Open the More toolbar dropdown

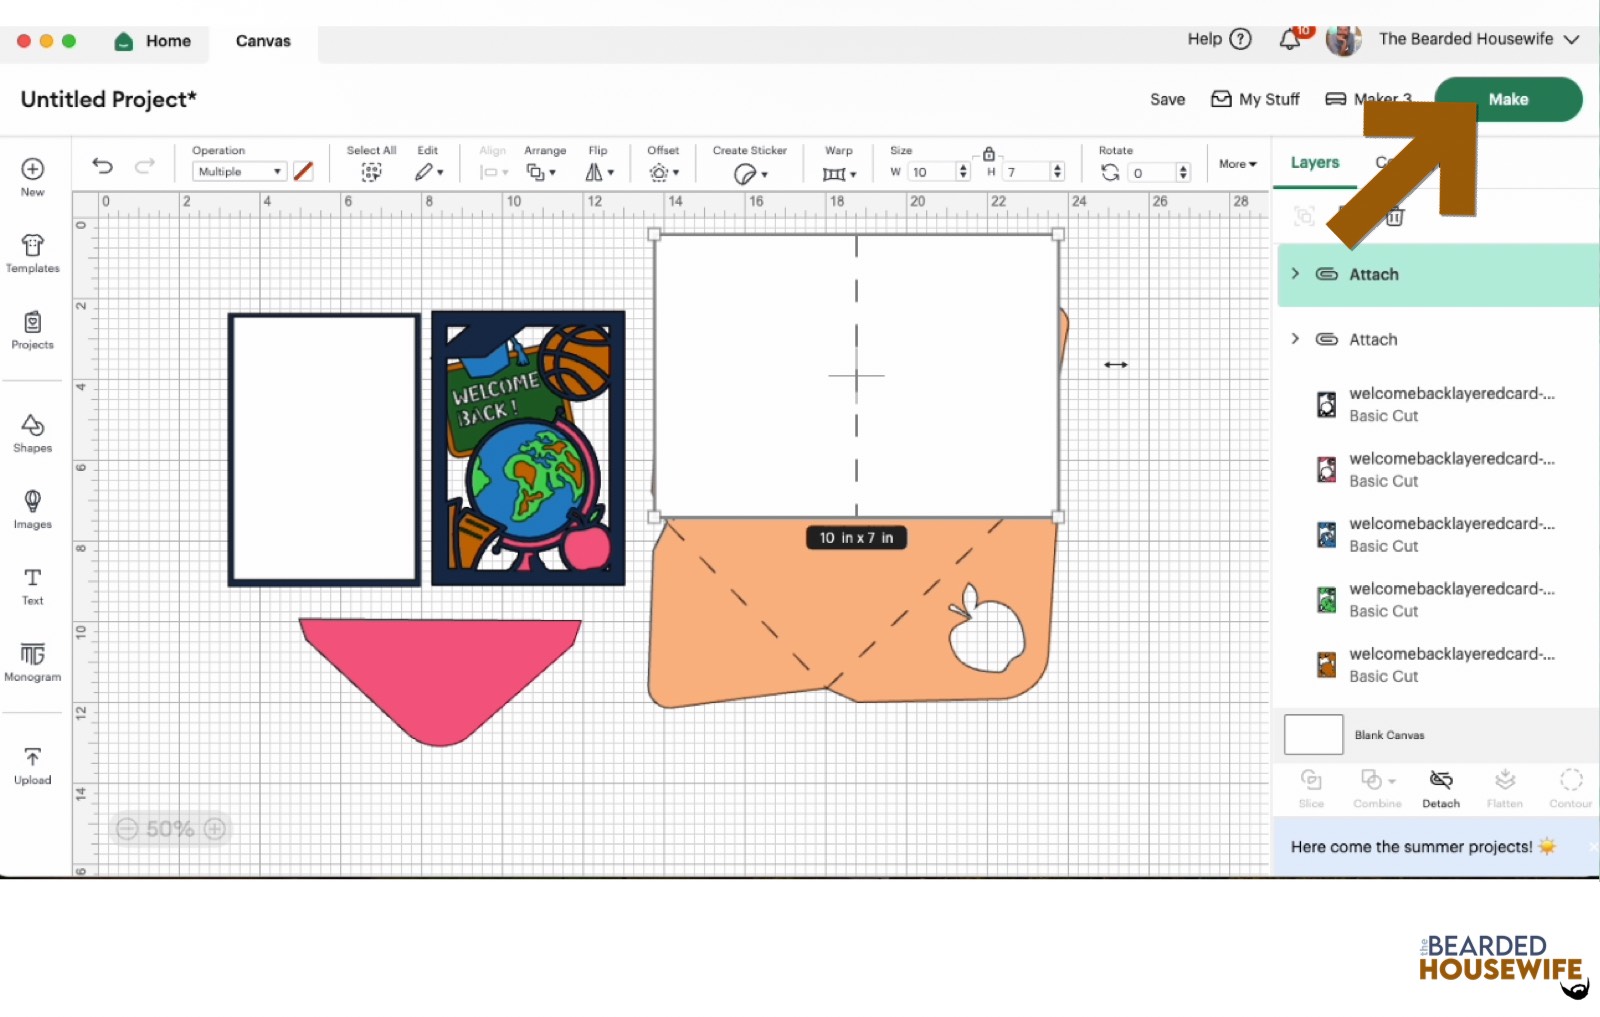[x=1237, y=164]
